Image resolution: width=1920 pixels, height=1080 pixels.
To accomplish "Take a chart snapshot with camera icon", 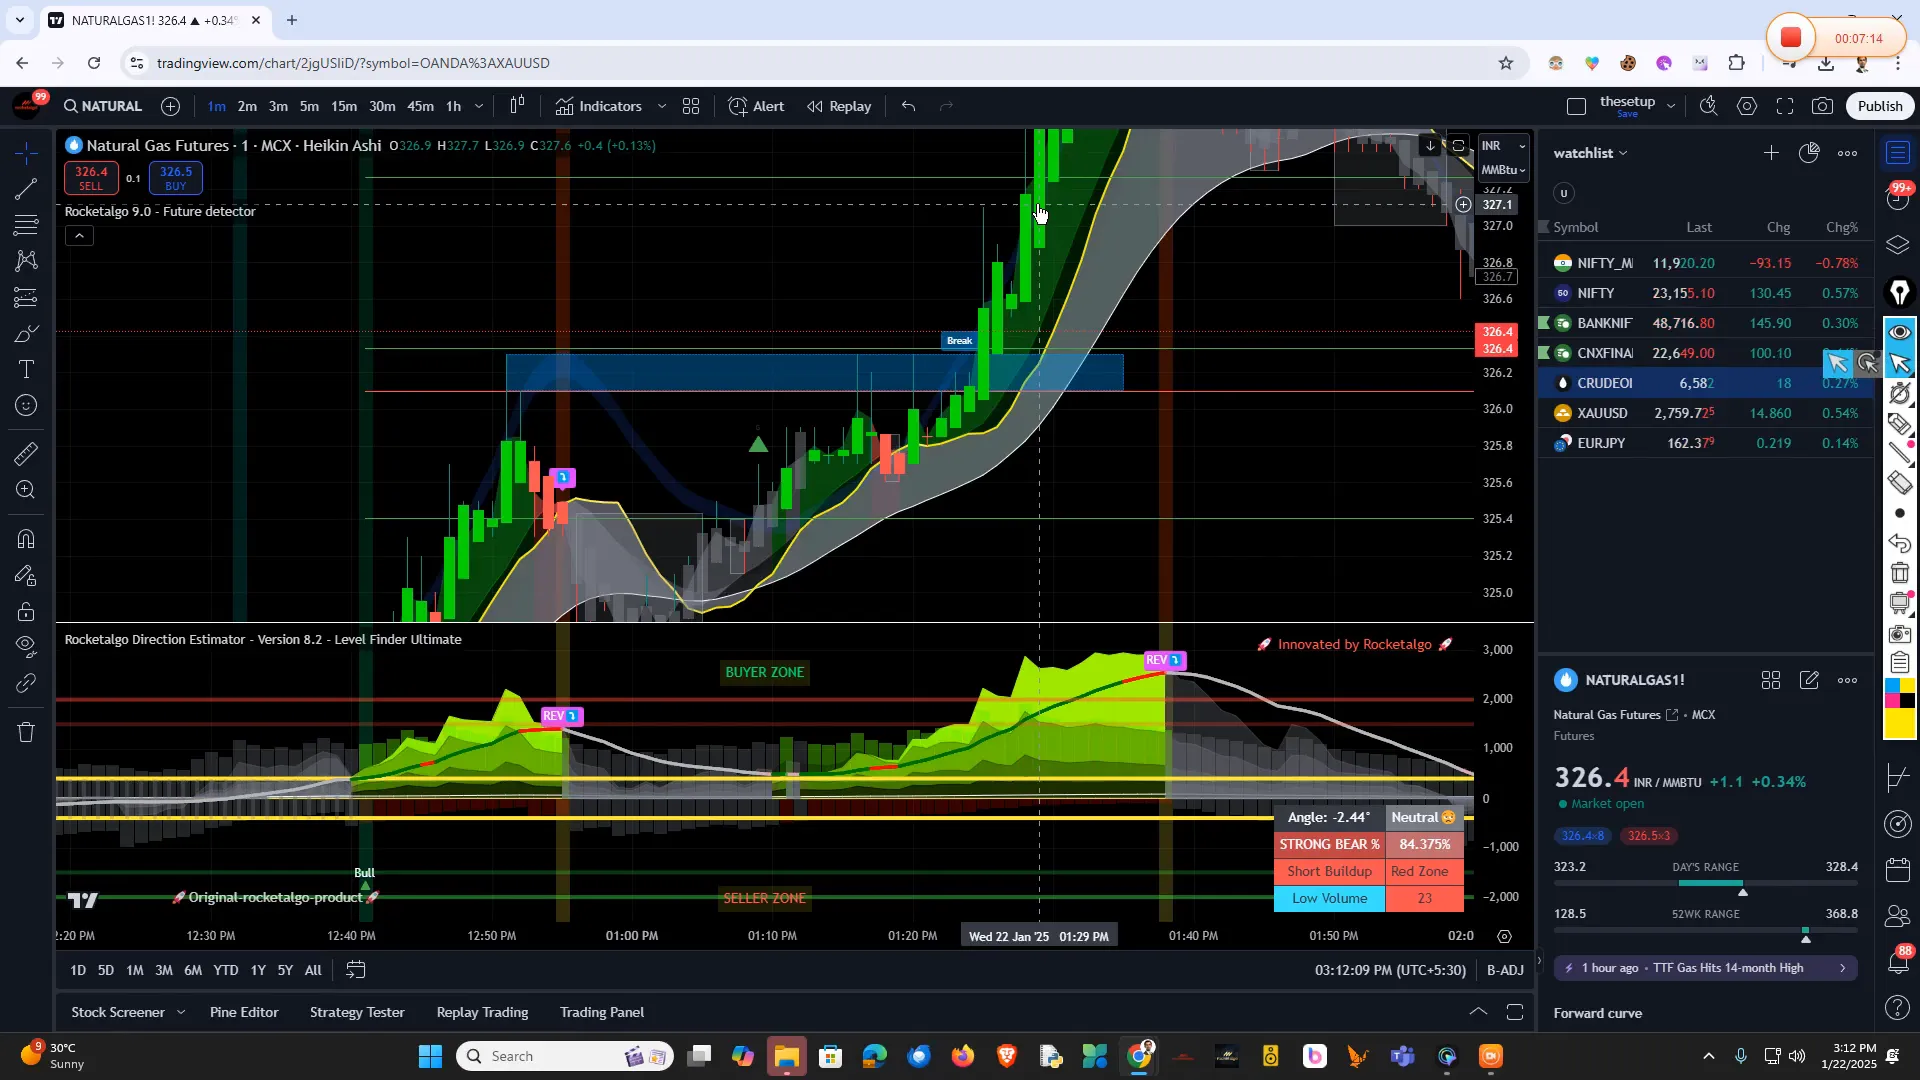I will click(1822, 106).
